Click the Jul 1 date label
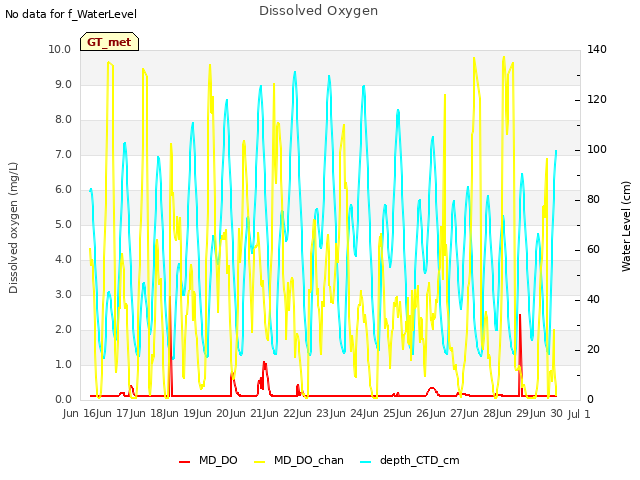 579,414
